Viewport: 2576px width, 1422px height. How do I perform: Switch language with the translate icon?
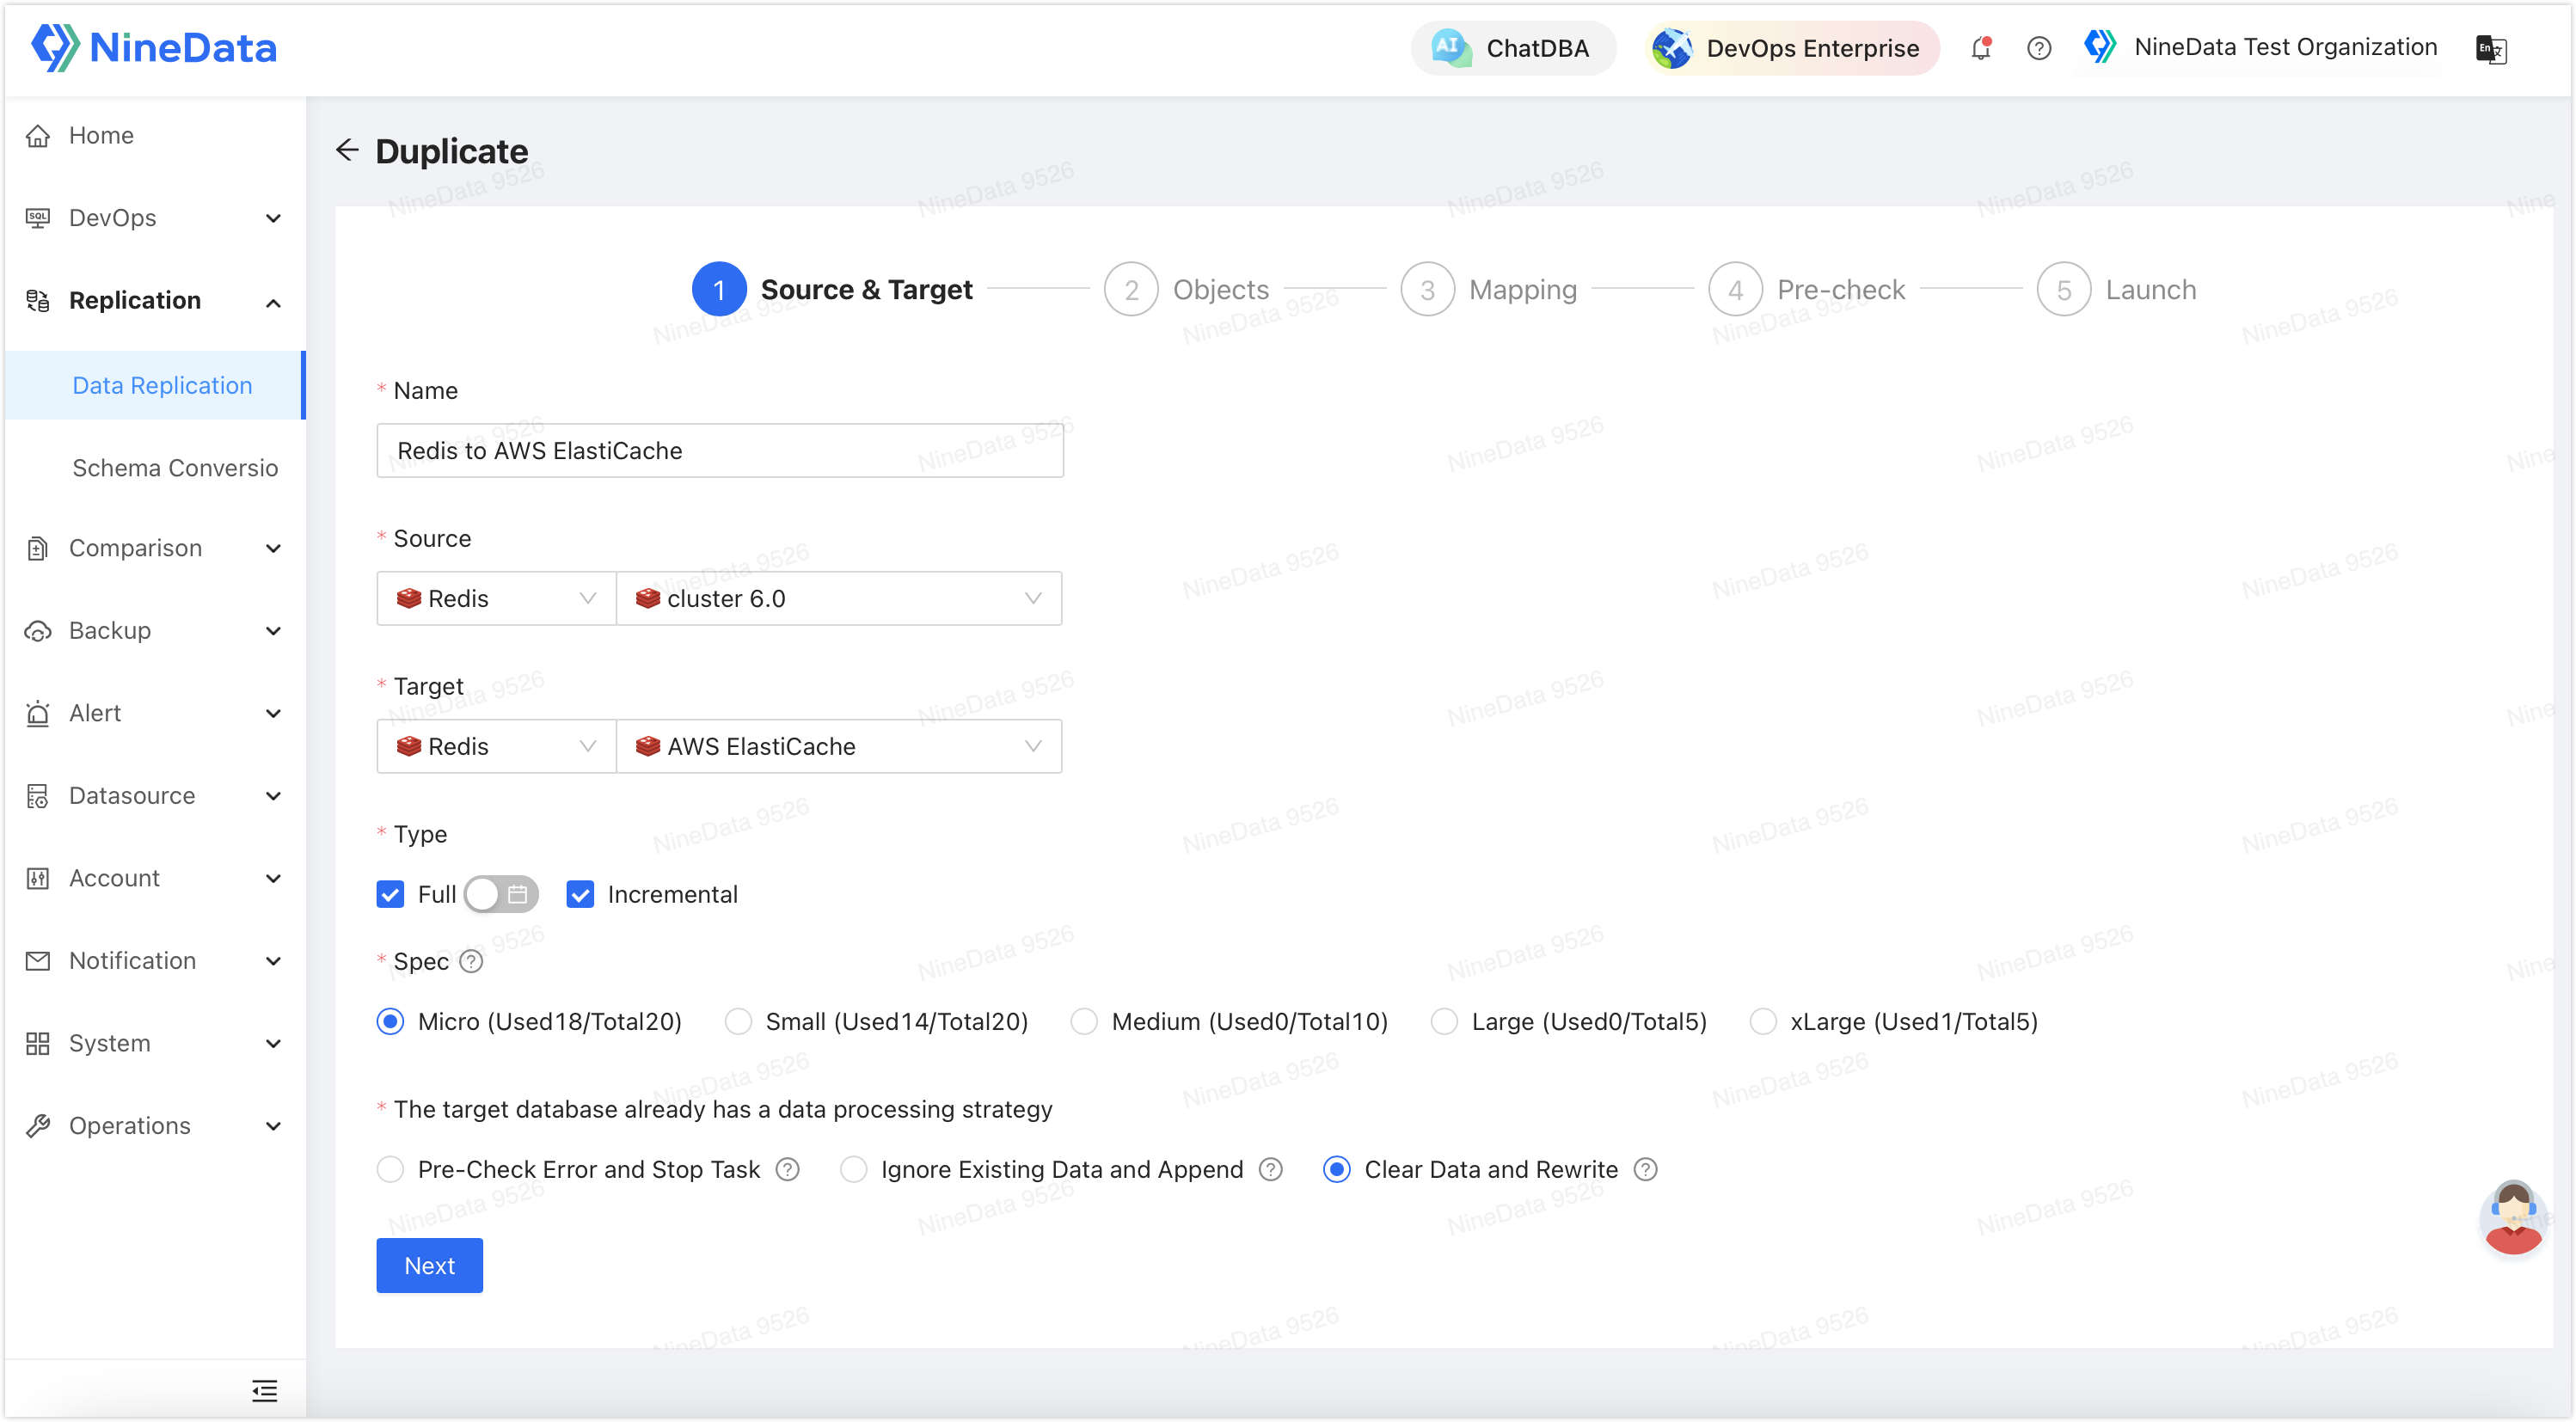[2490, 48]
